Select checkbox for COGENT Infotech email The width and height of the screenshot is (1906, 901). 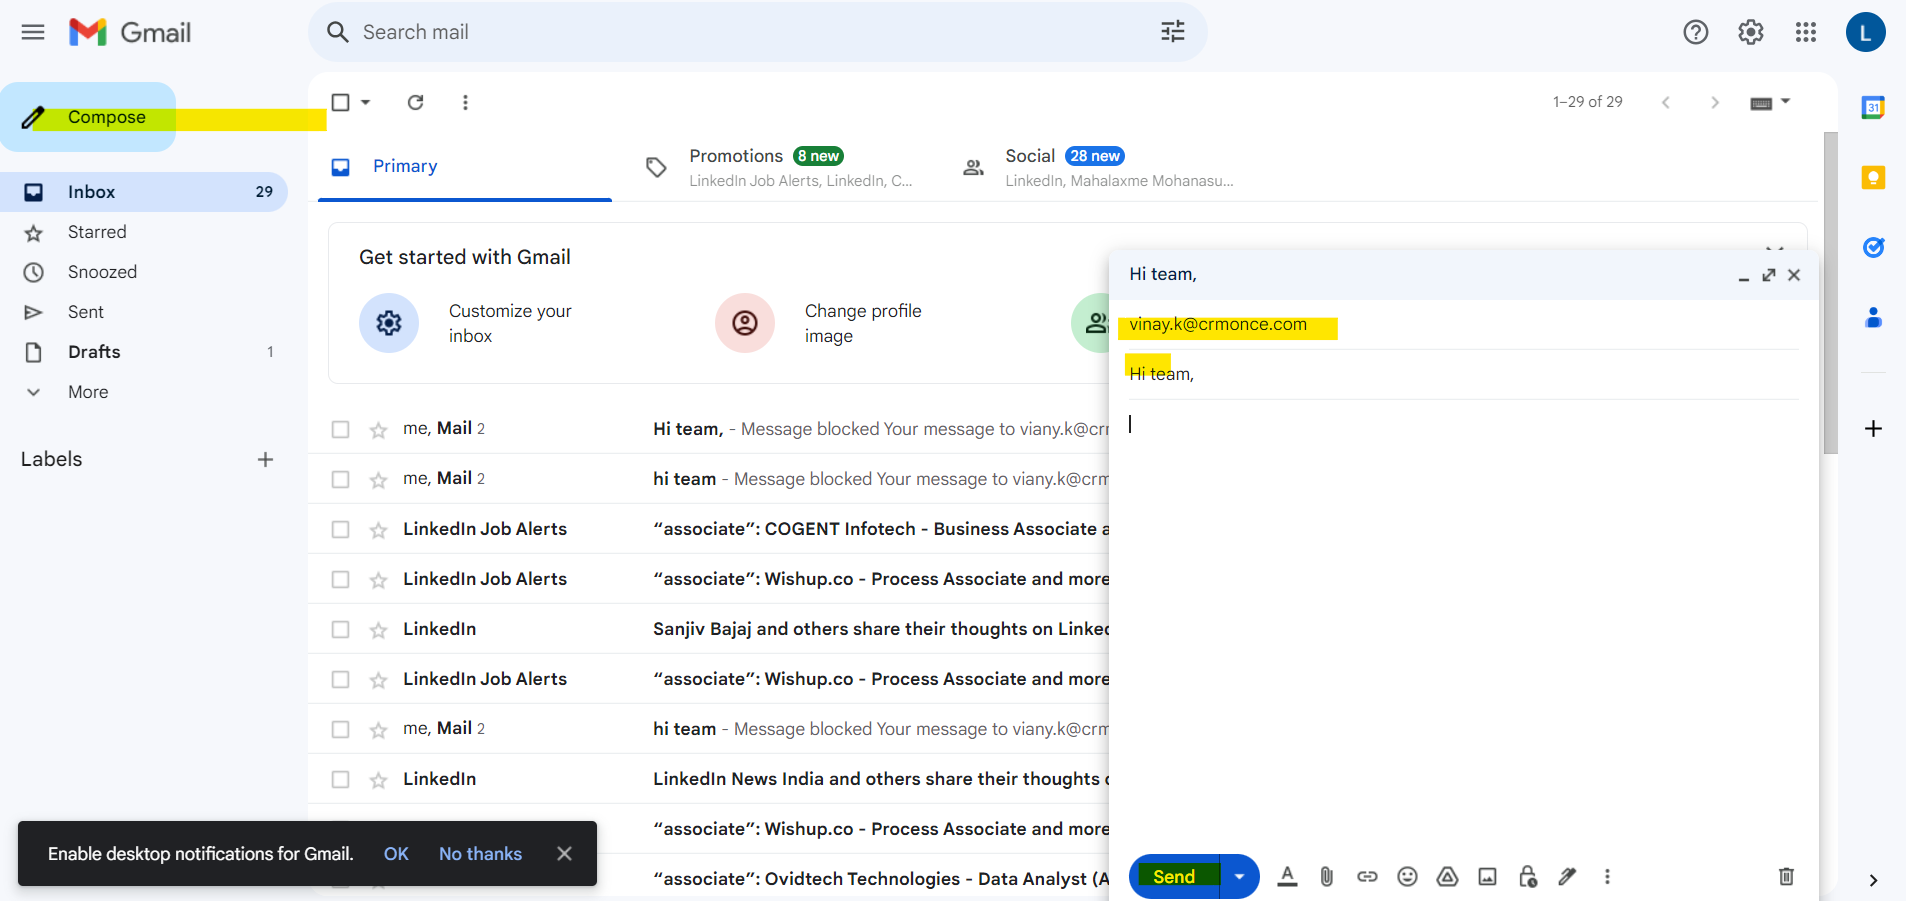click(x=341, y=529)
